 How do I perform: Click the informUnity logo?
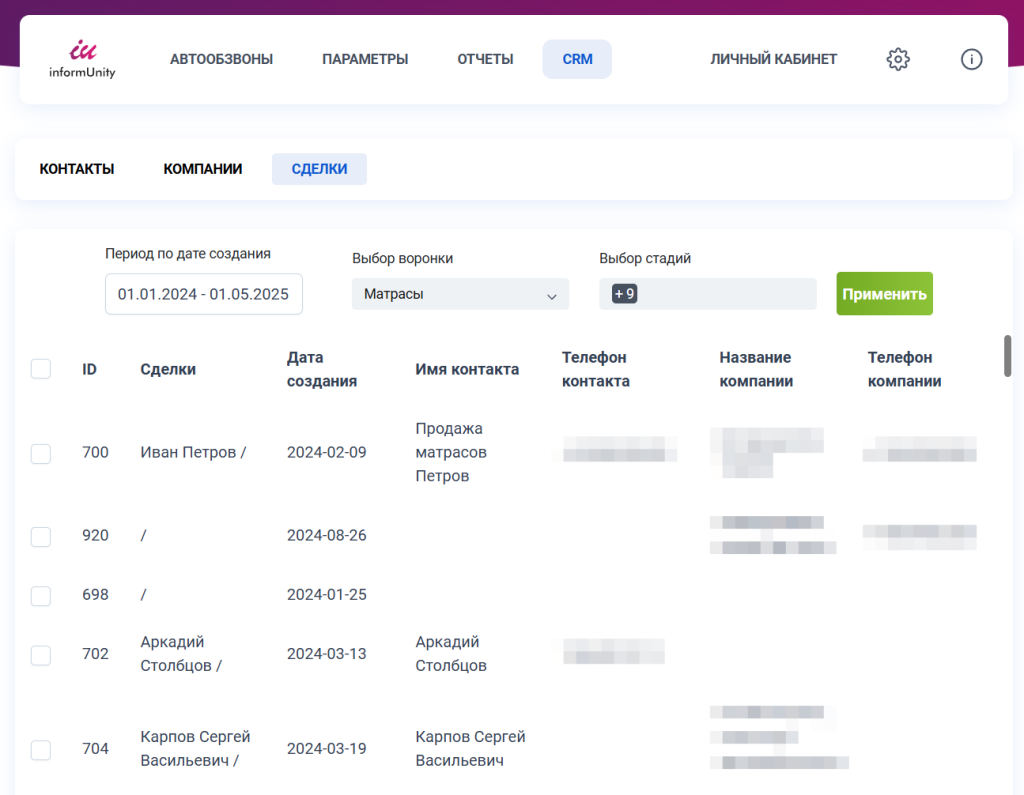[x=82, y=59]
